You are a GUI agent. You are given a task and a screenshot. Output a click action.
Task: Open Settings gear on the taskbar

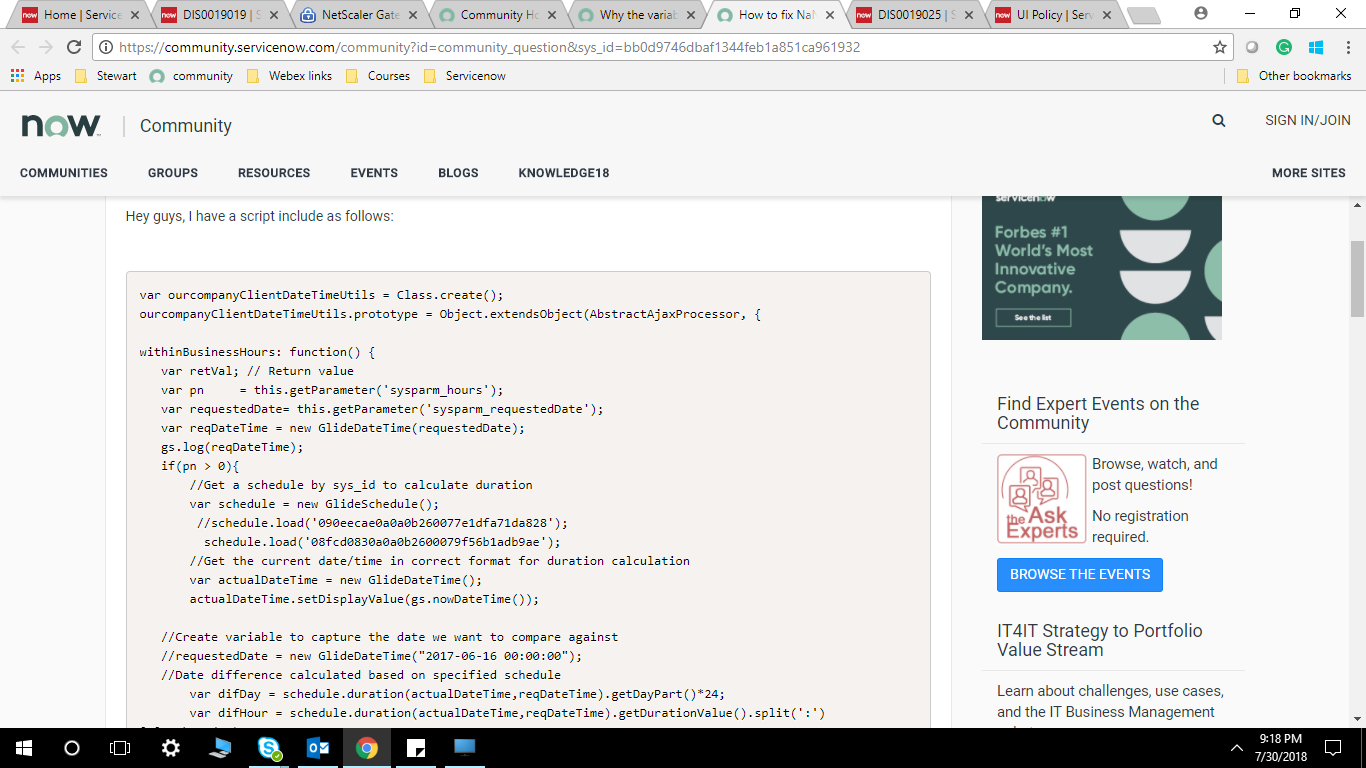(x=170, y=747)
